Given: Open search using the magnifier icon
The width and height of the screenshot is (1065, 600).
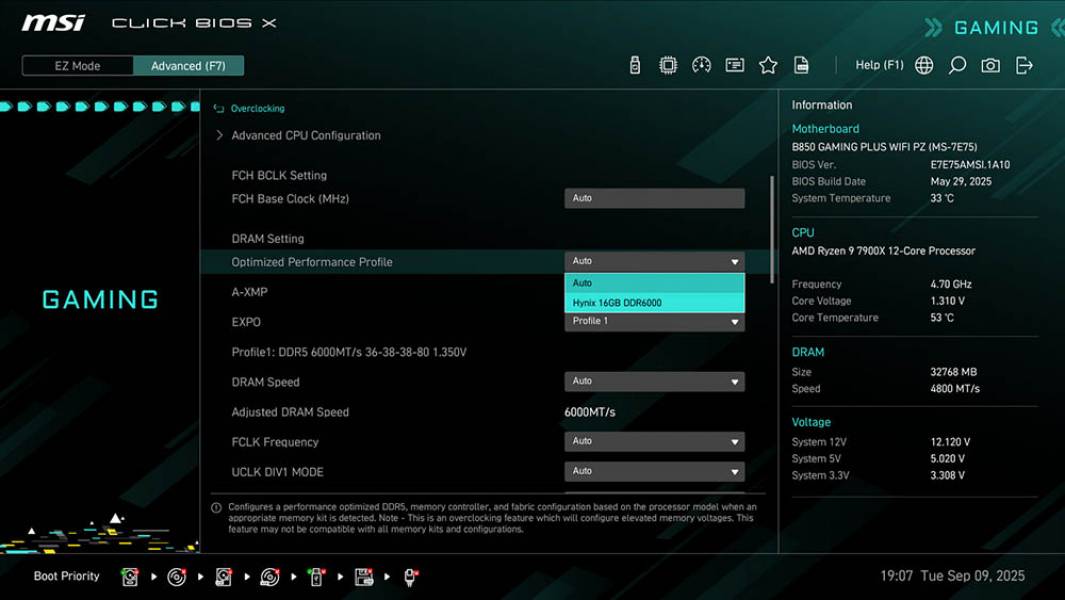Looking at the screenshot, I should tap(956, 64).
